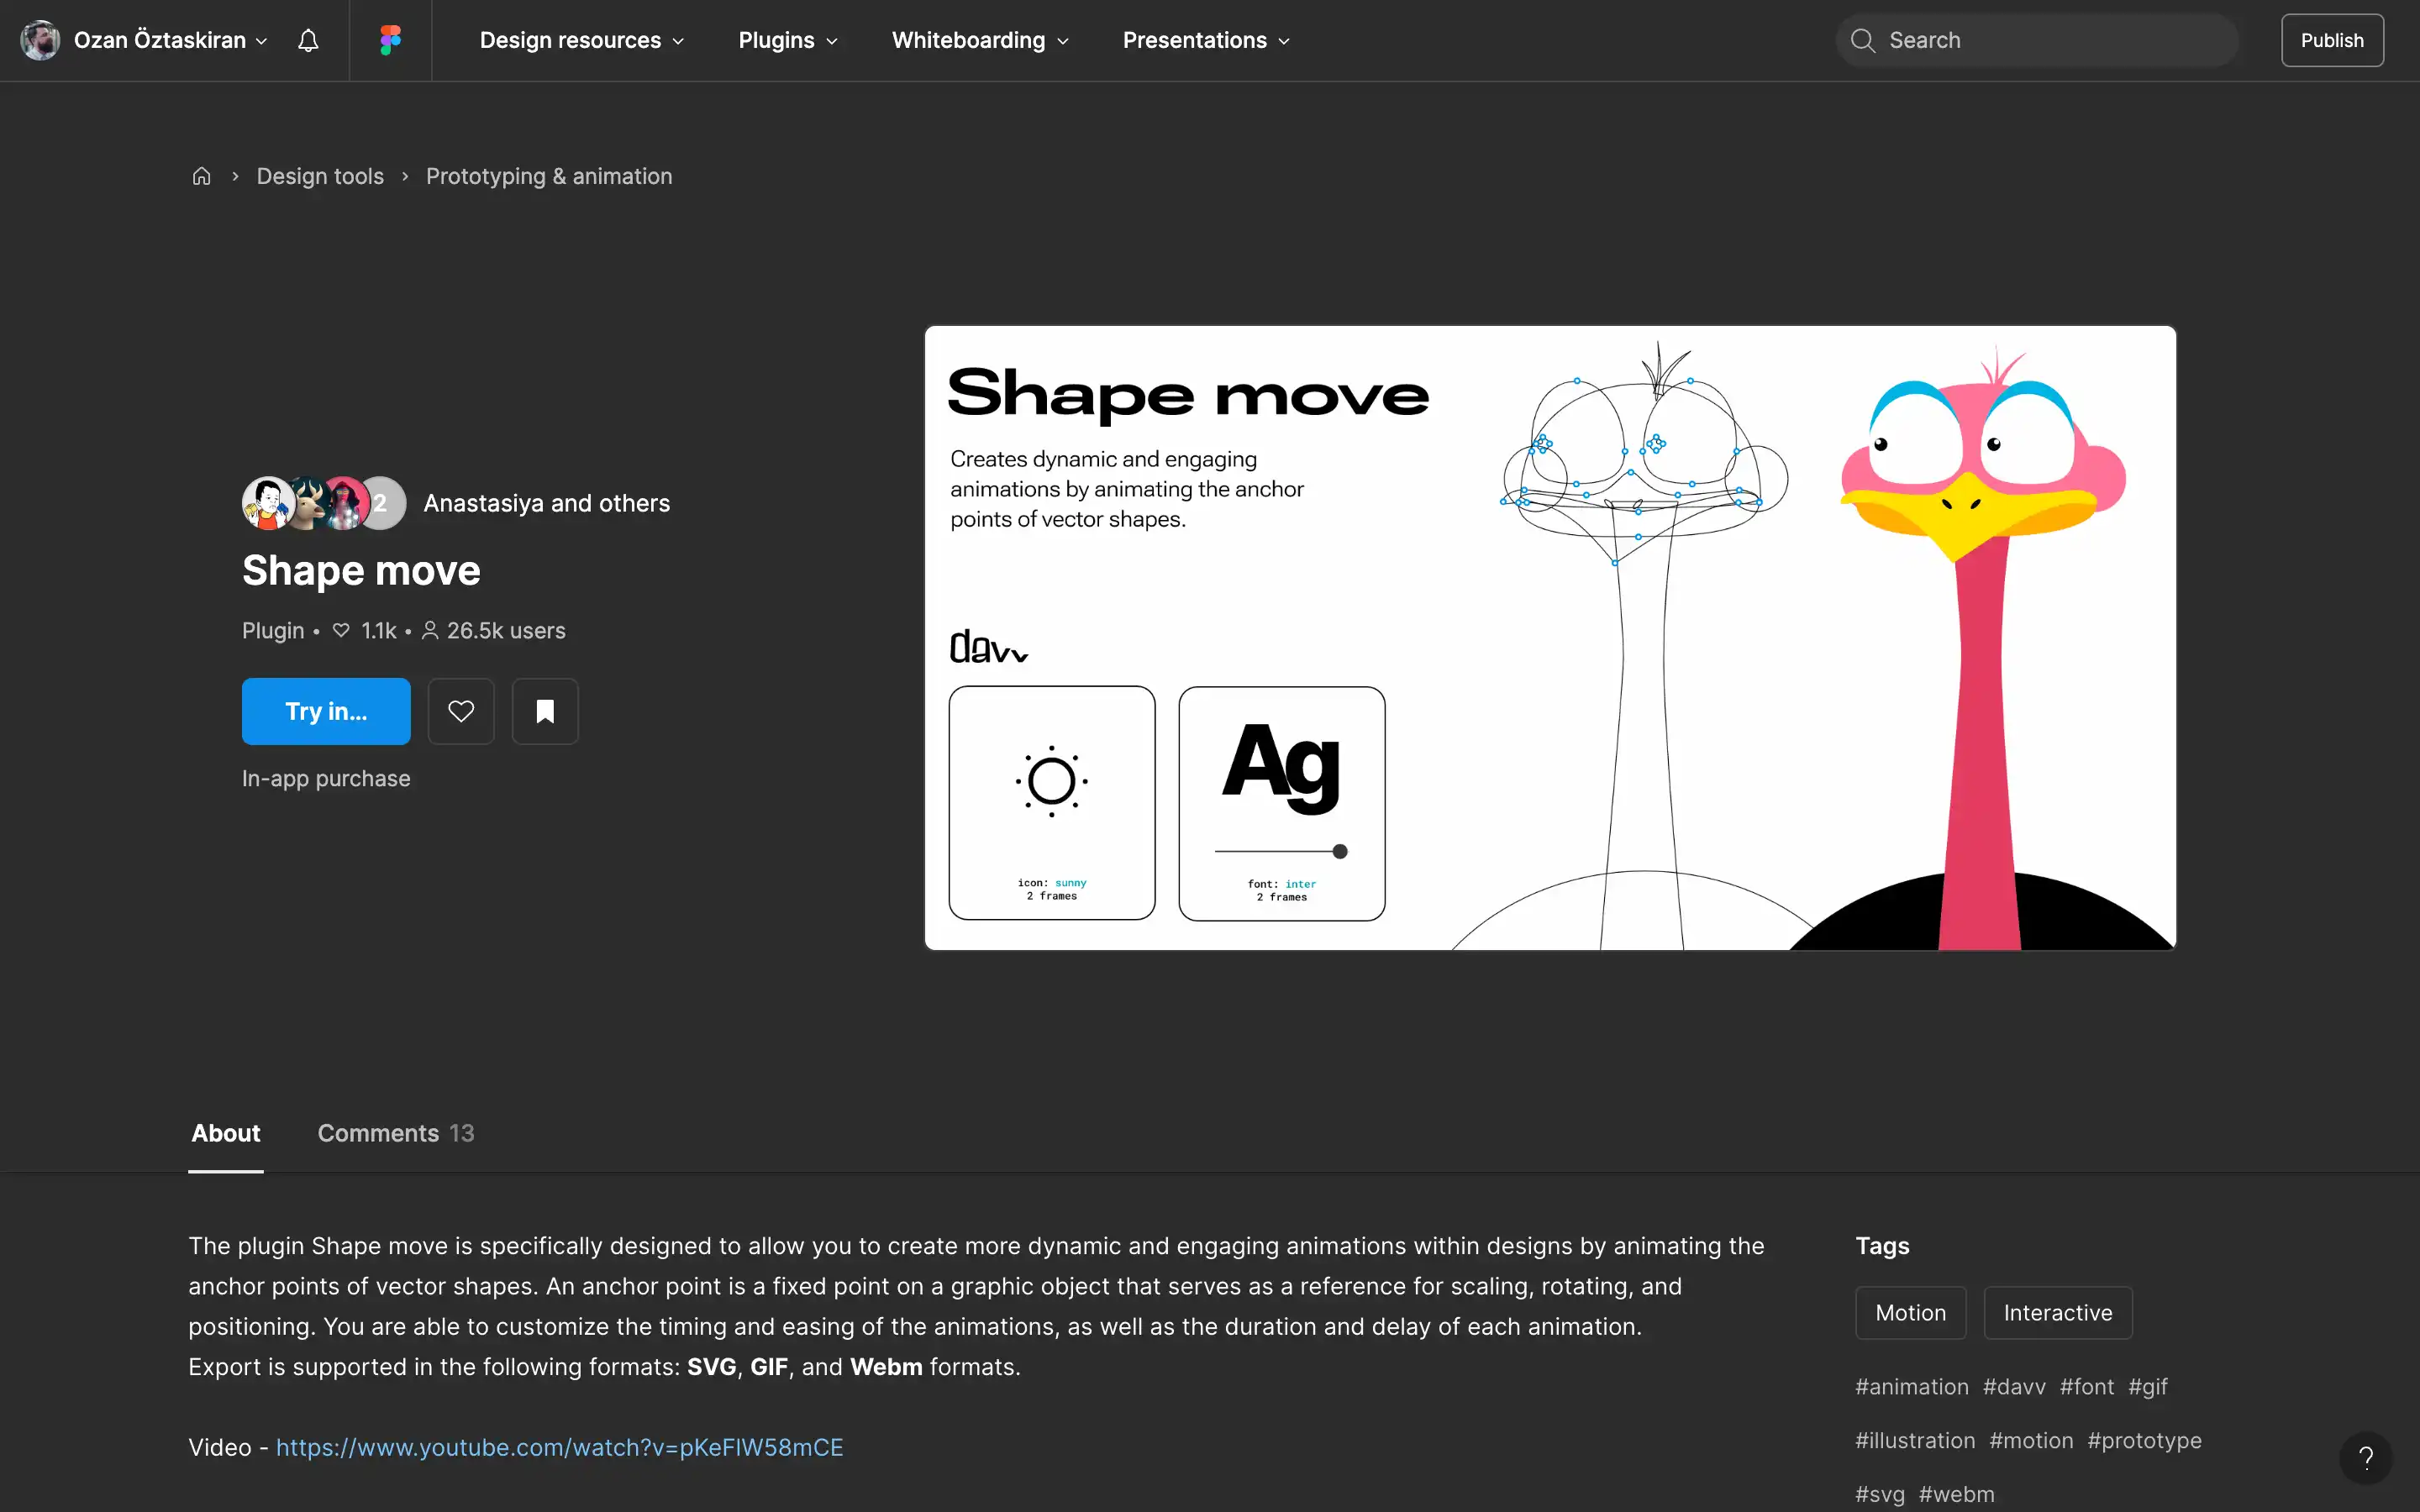Viewport: 2420px width, 1512px height.
Task: Open the Whiteboarding dropdown menu
Action: point(980,40)
